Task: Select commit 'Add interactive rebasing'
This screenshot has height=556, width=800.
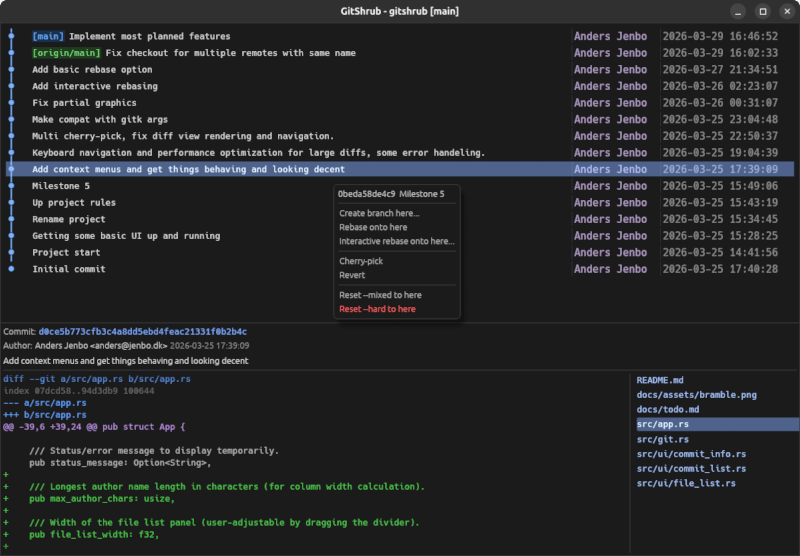Action: click(399, 86)
